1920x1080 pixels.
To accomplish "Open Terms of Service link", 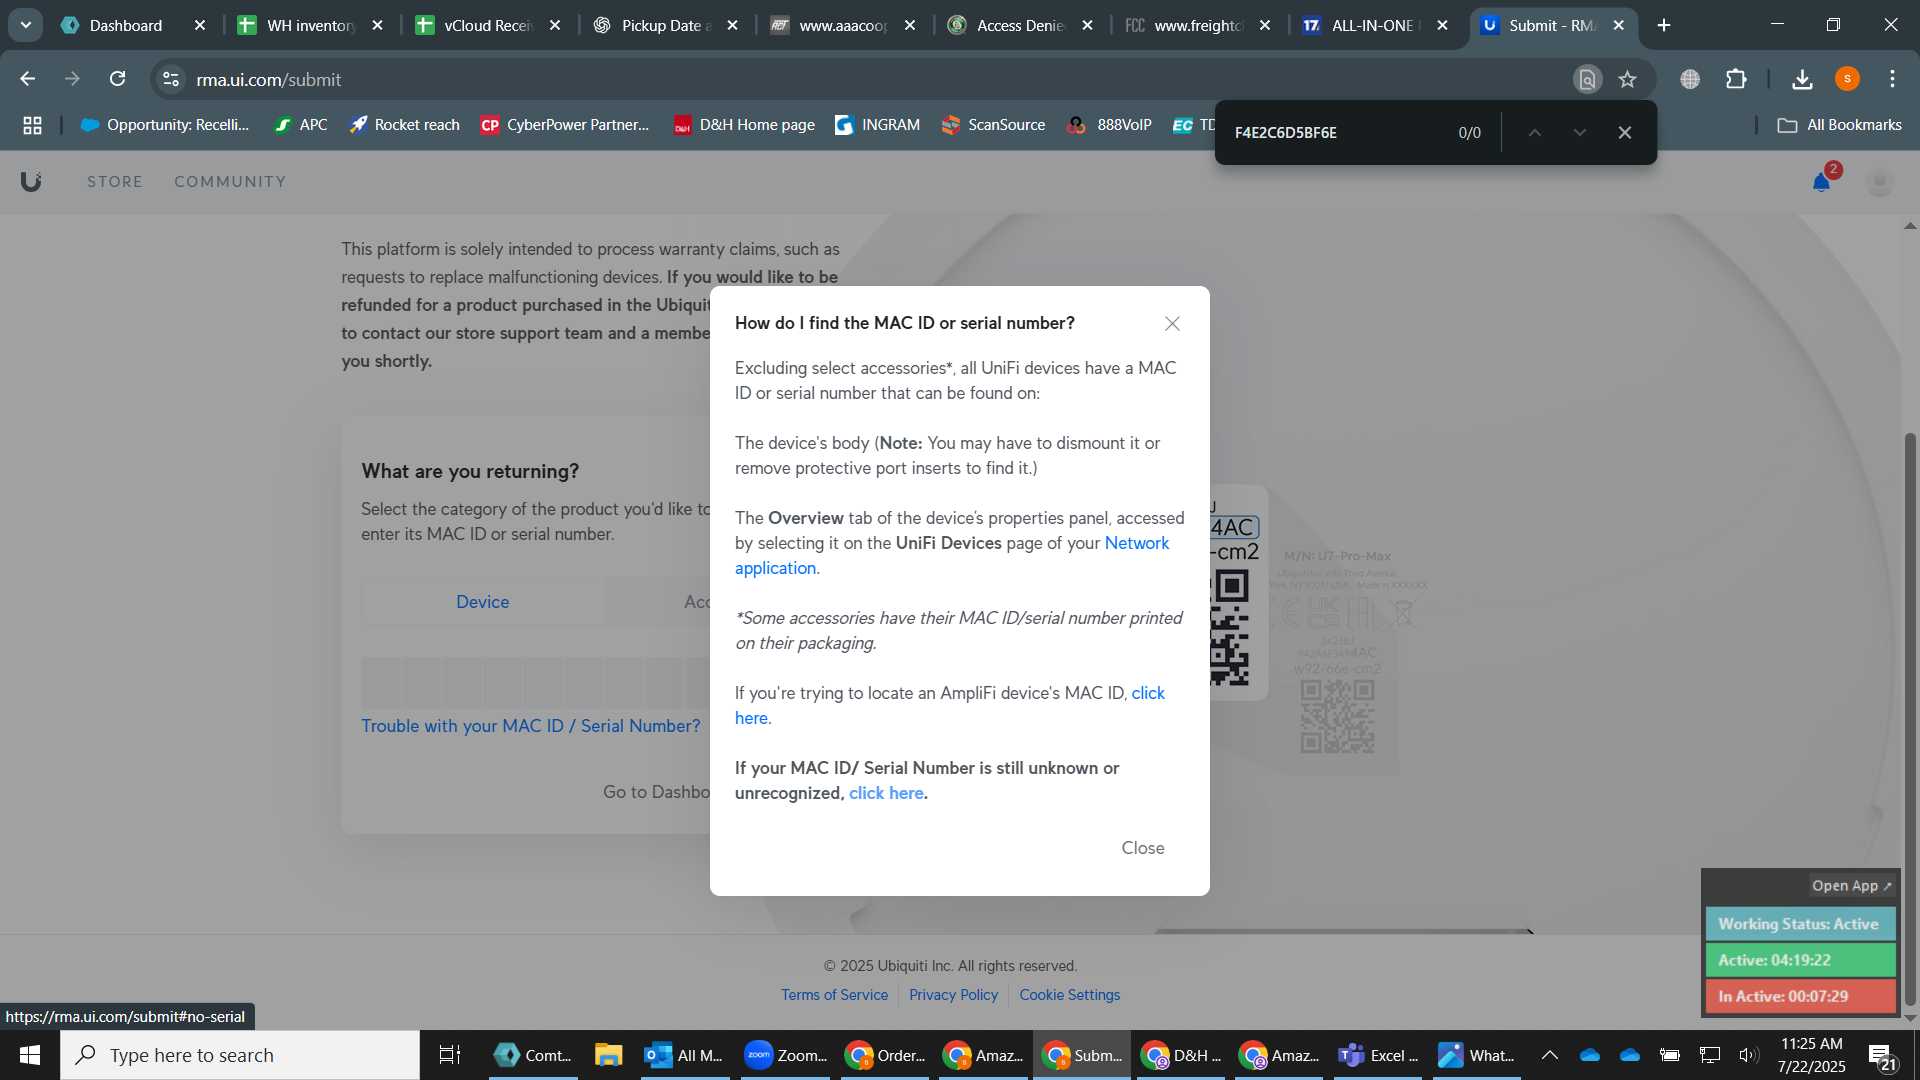I will [834, 995].
